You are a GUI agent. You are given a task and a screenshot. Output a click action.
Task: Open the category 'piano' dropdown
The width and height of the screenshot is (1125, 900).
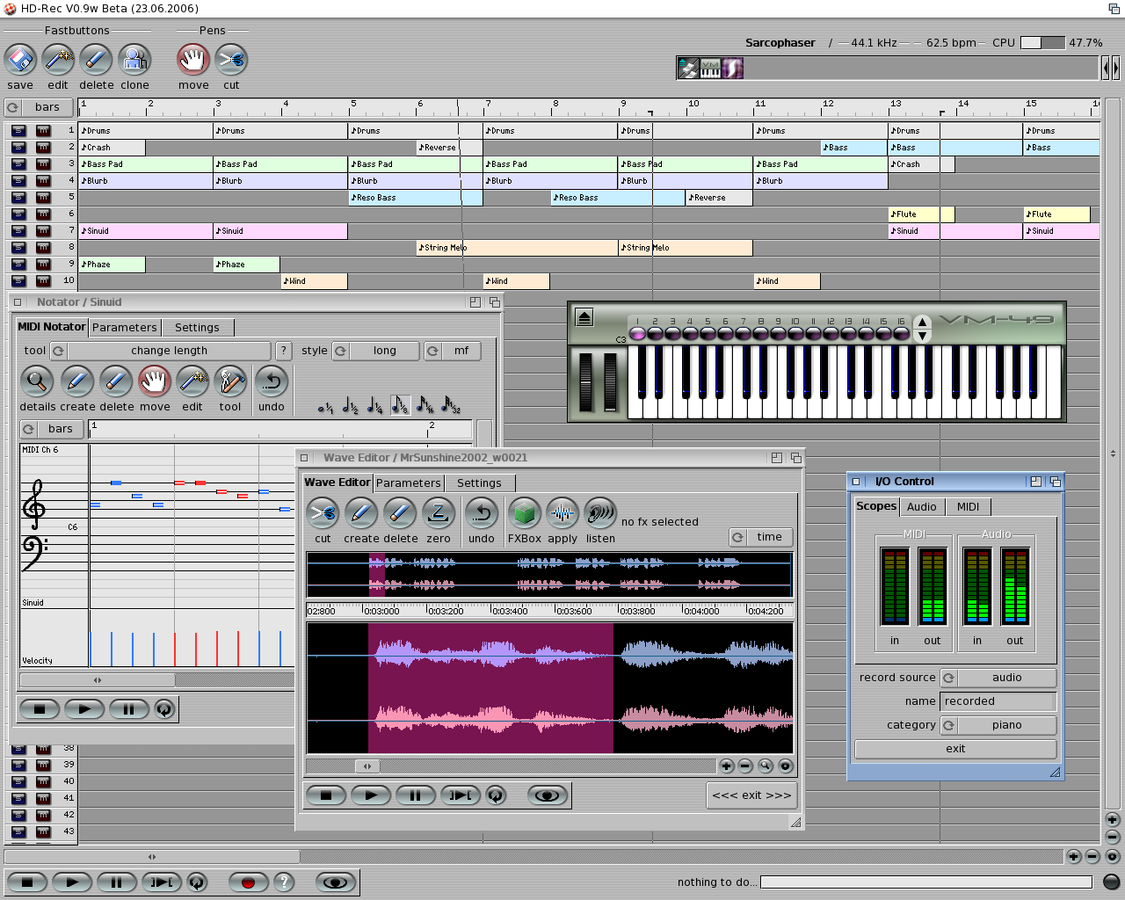click(x=1005, y=725)
